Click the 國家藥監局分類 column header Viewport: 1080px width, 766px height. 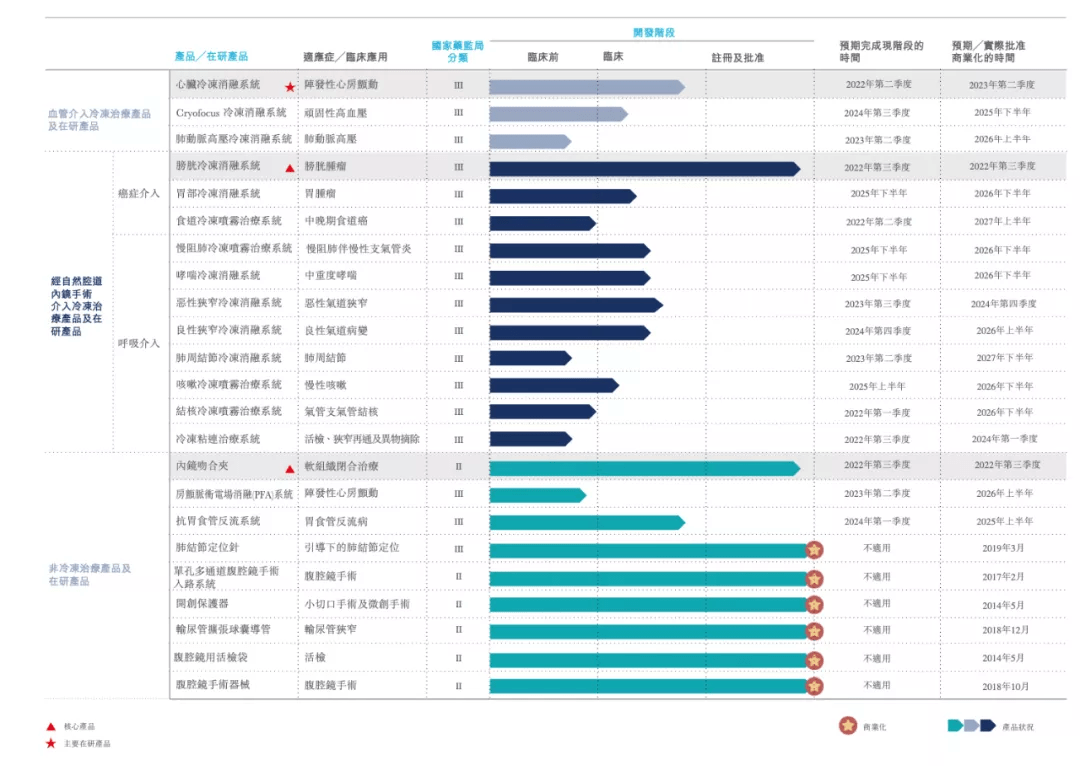(x=457, y=52)
